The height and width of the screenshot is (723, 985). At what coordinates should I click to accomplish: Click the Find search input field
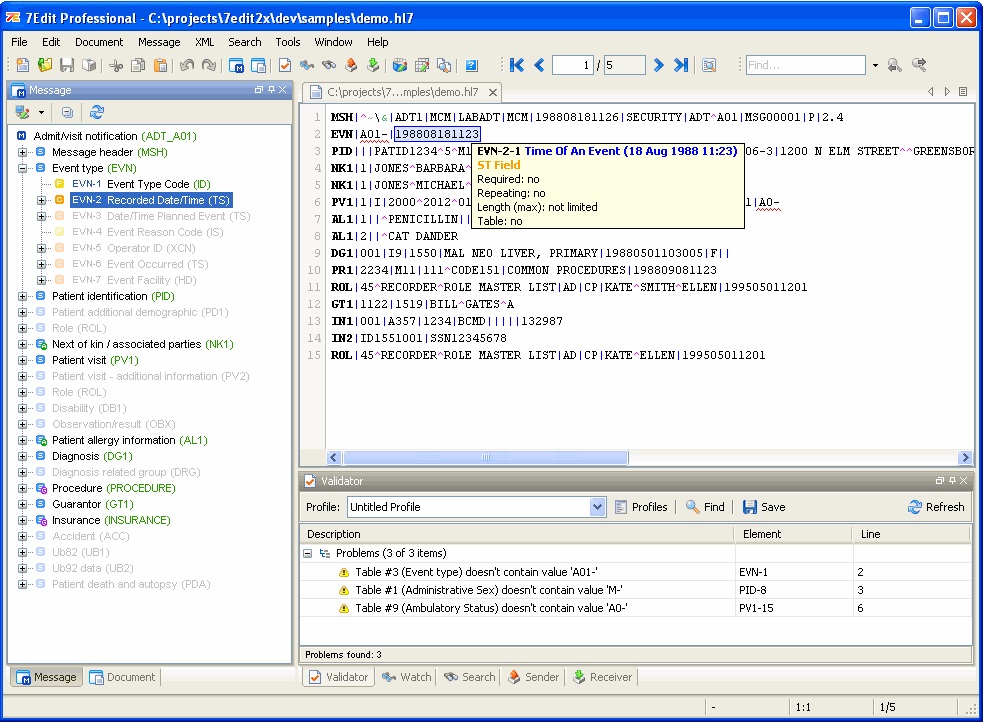(805, 66)
